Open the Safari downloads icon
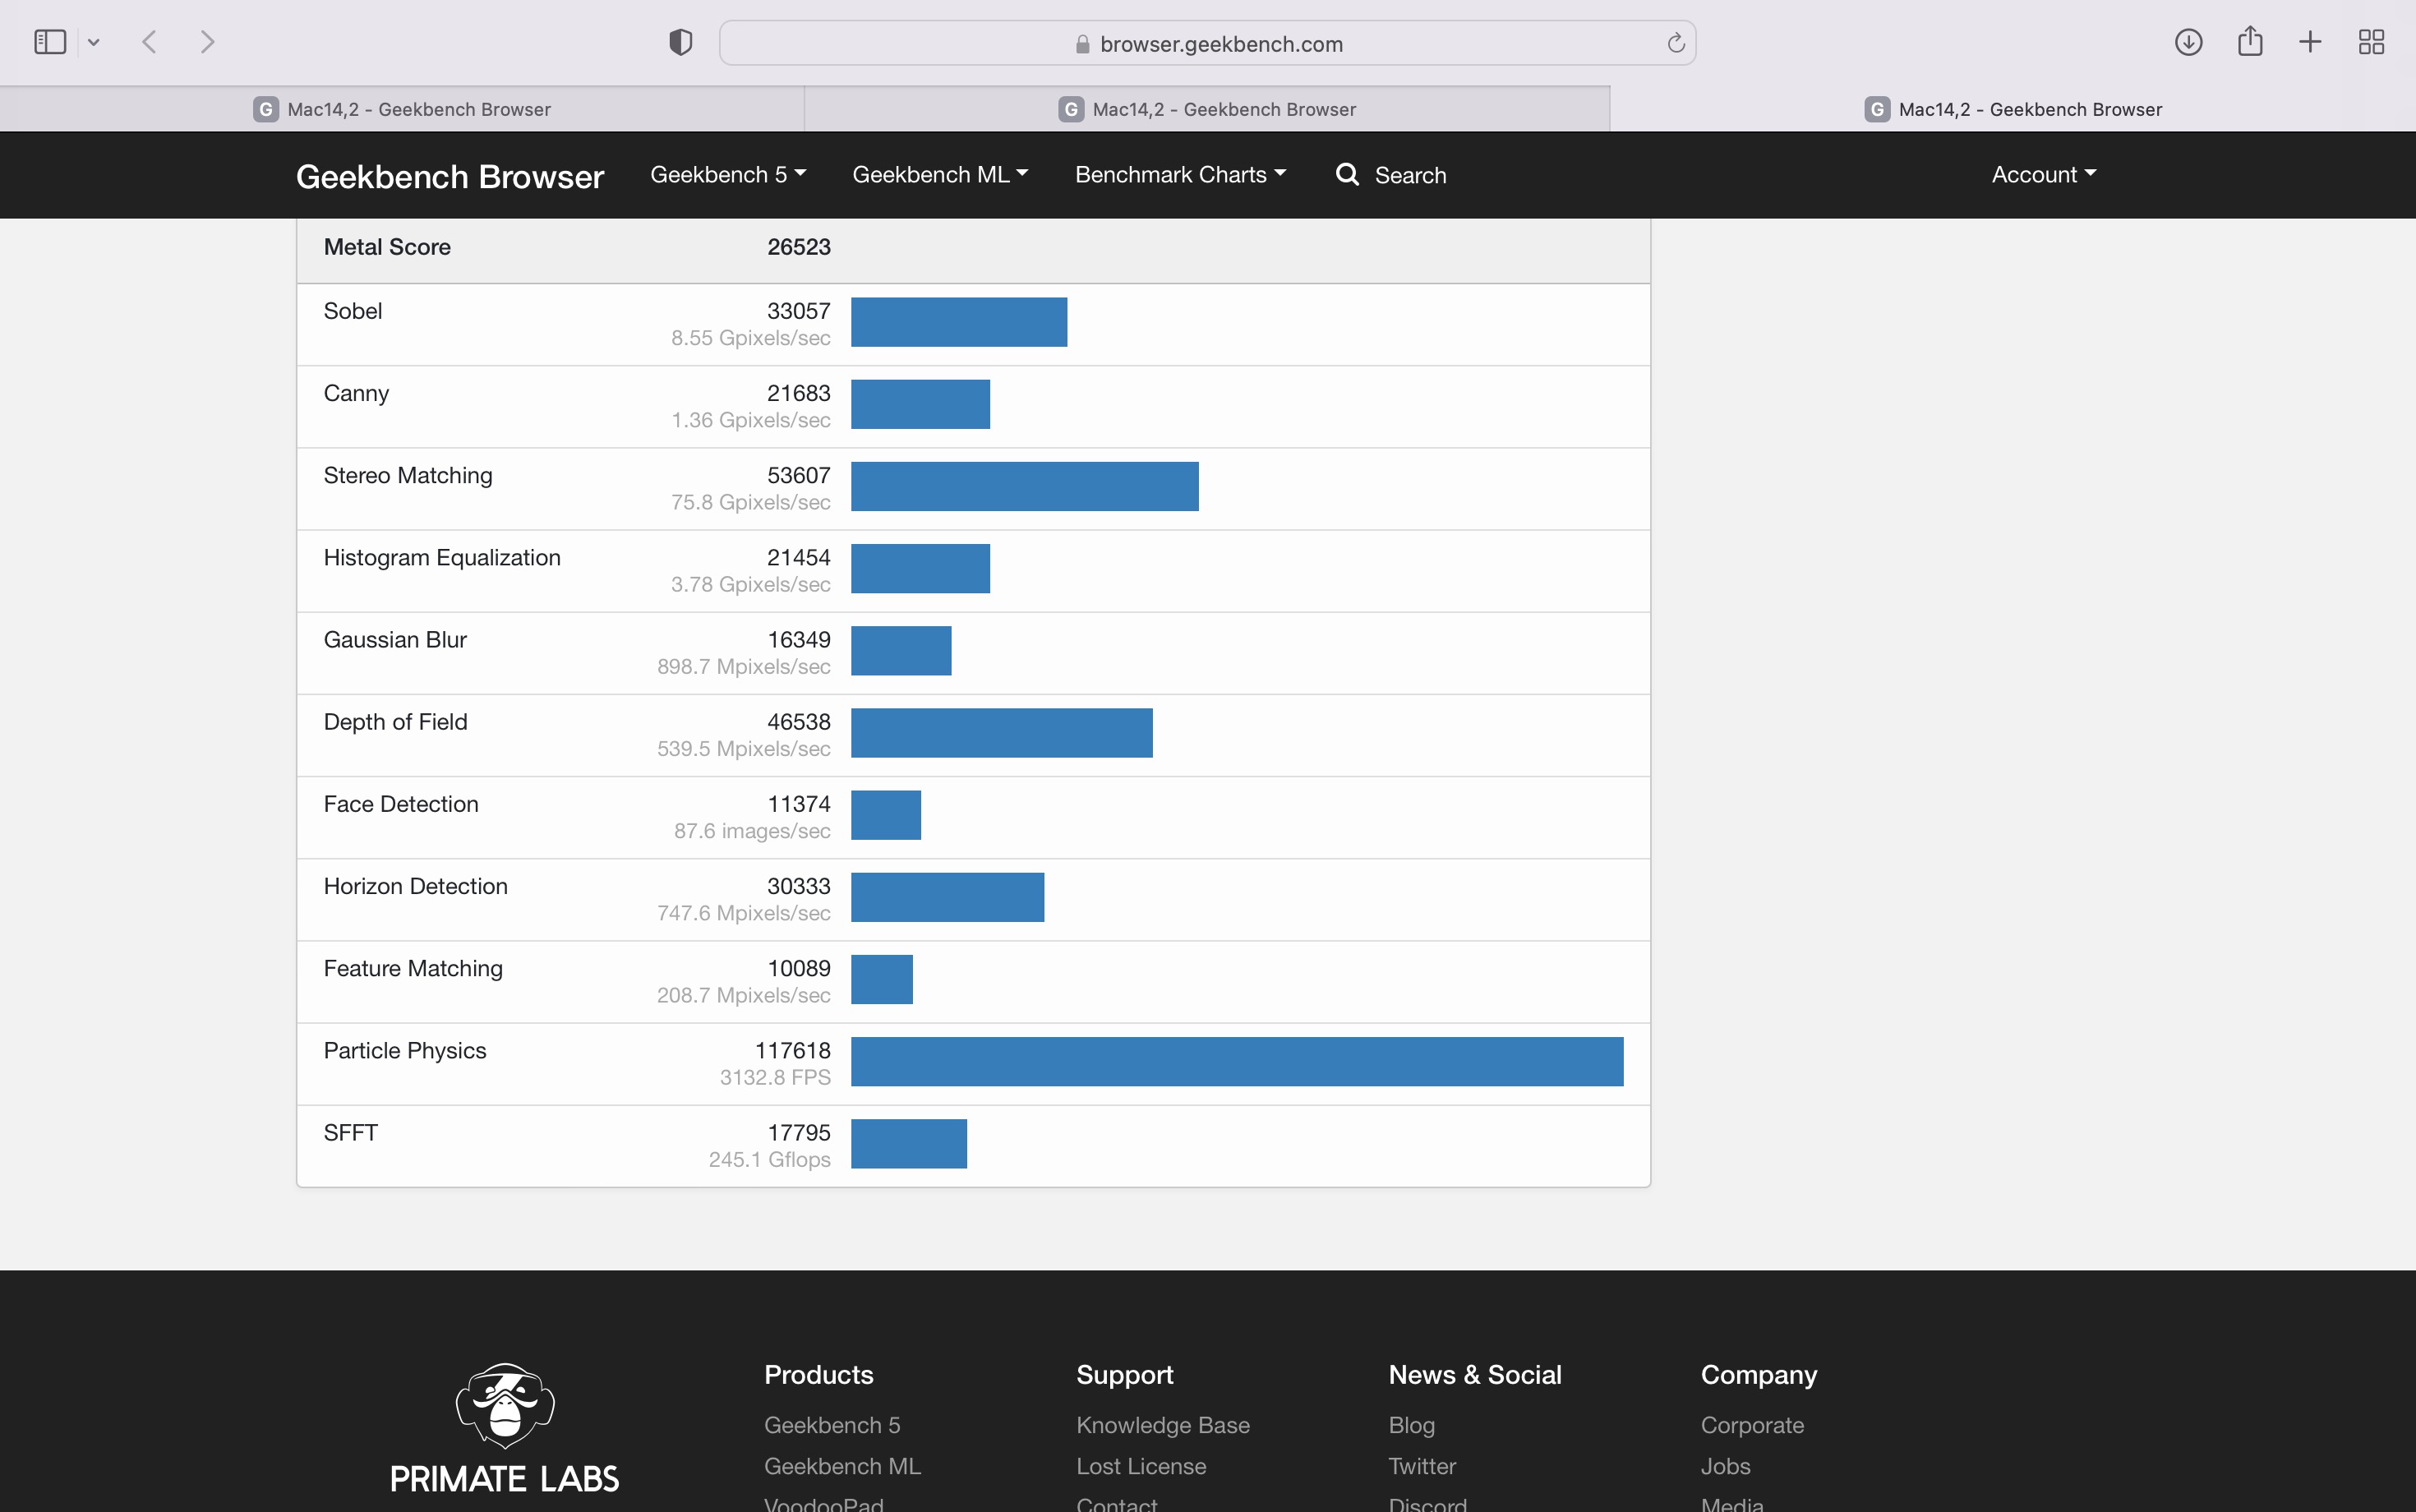The height and width of the screenshot is (1512, 2416). click(2188, 42)
